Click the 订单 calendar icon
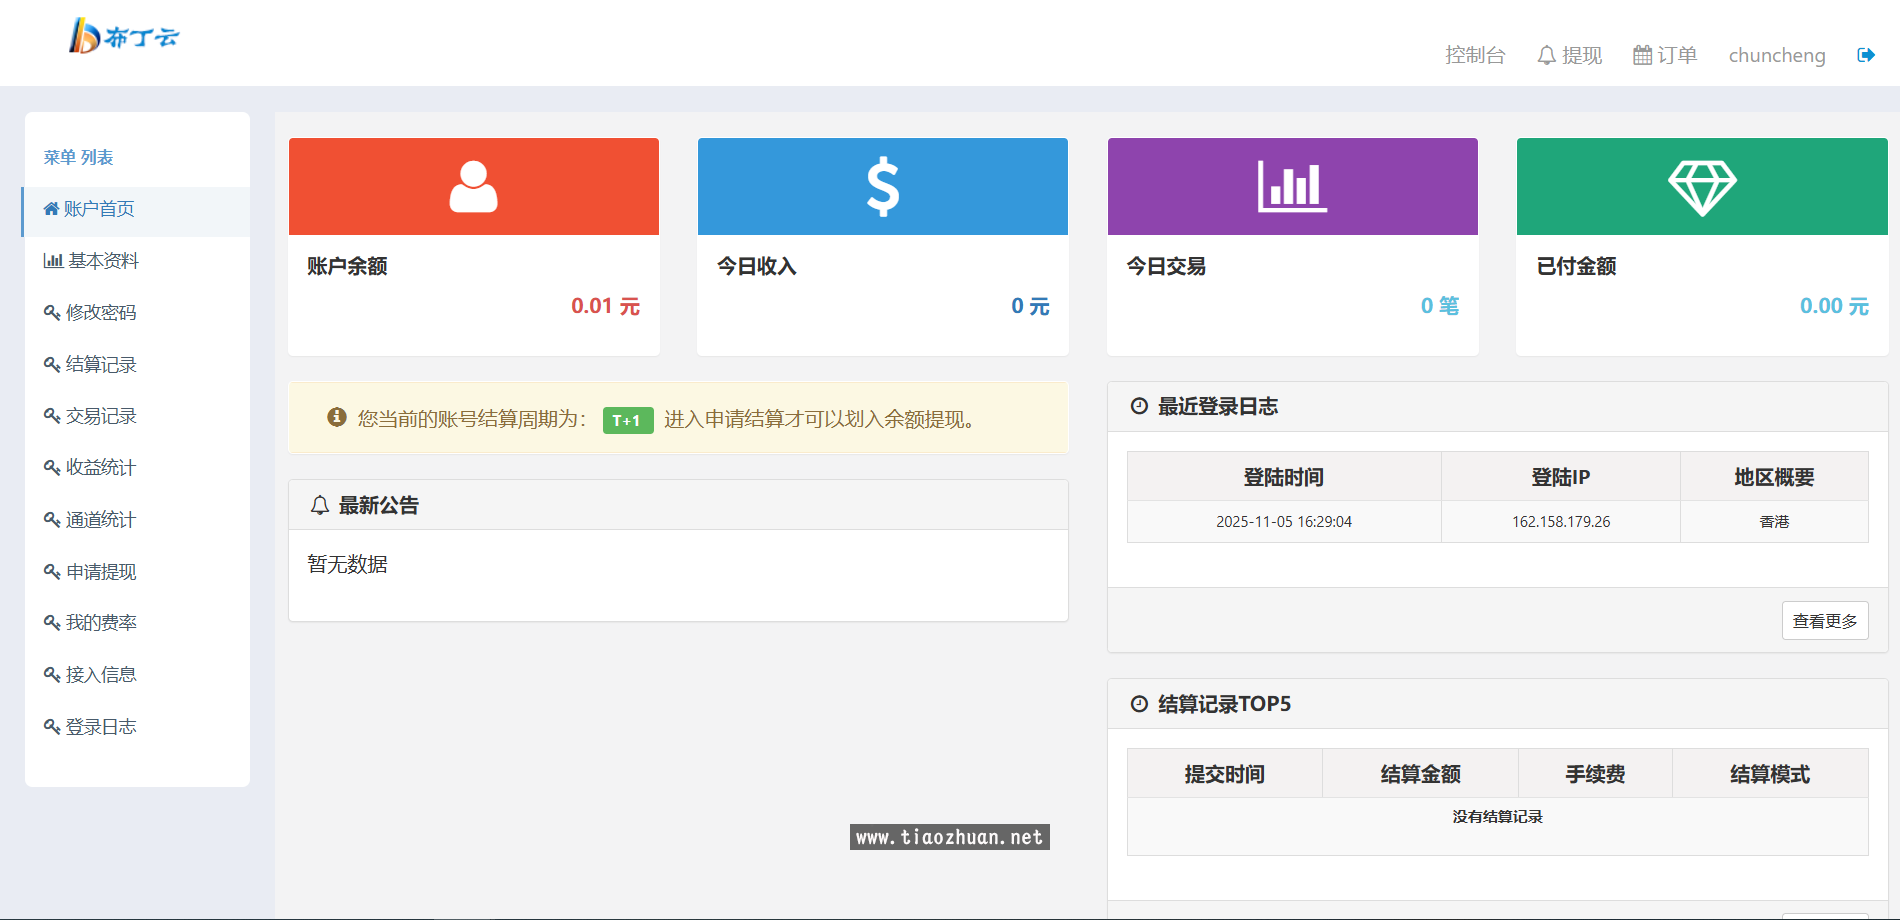Viewport: 1900px width, 920px height. pos(1641,55)
